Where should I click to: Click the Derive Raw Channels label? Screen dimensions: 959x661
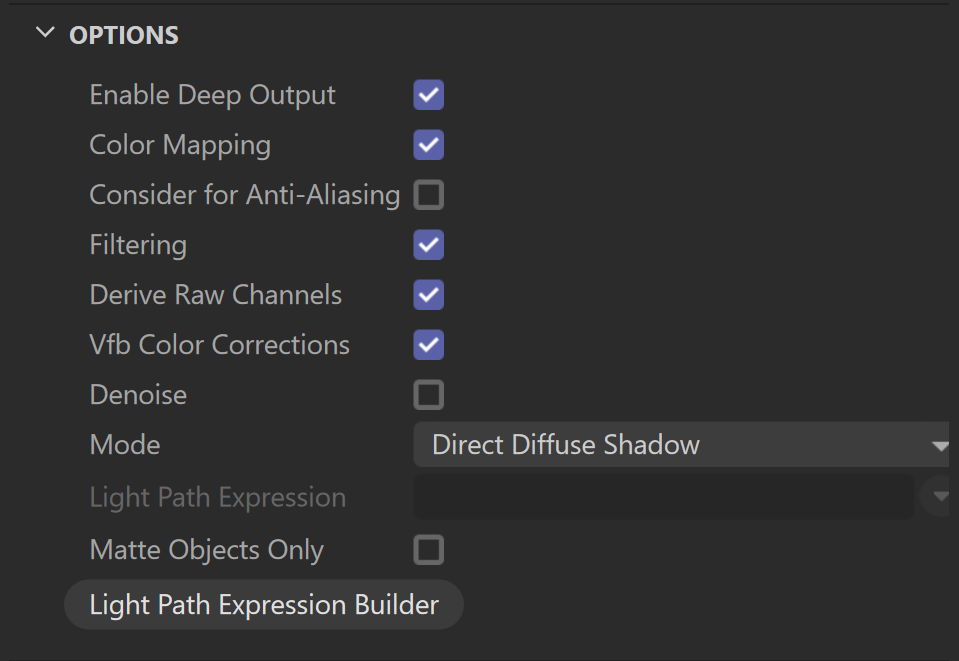(215, 295)
